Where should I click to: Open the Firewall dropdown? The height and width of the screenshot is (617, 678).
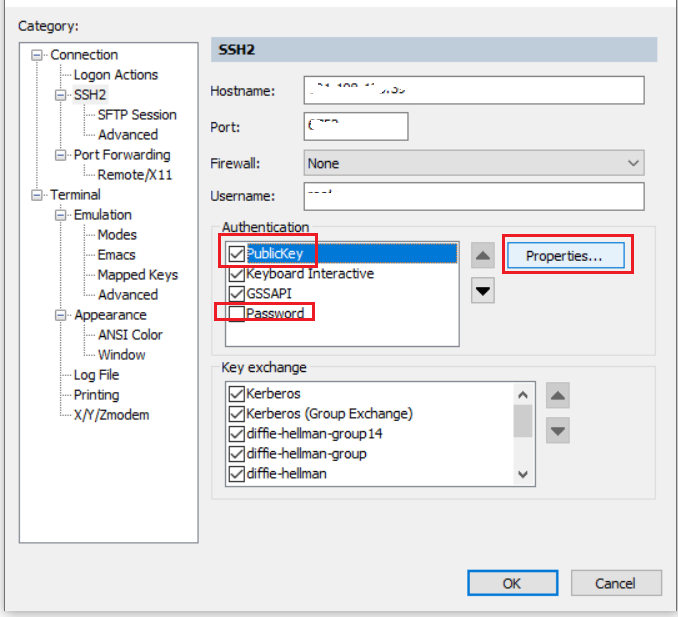[474, 163]
